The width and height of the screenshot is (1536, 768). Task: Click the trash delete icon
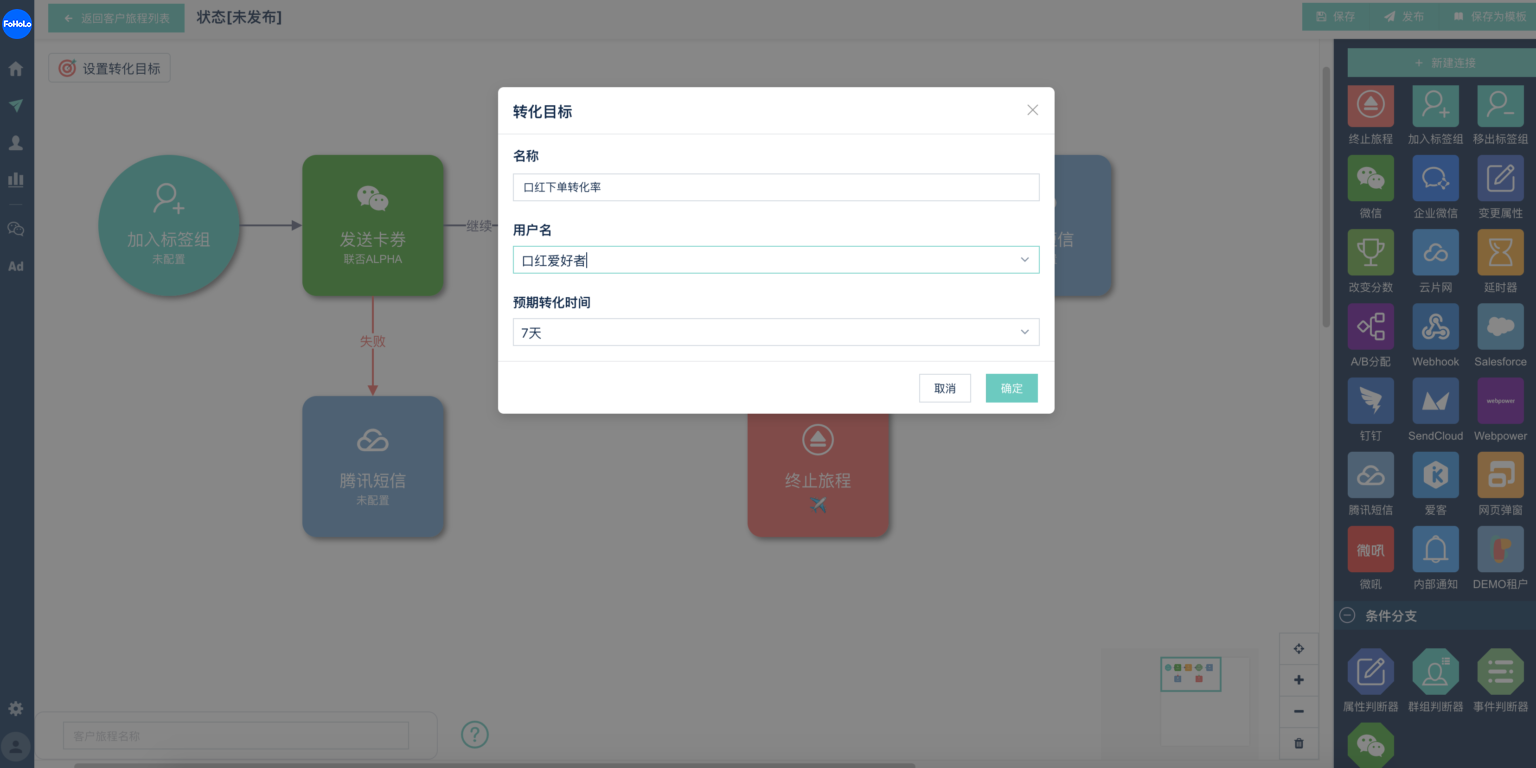pyautogui.click(x=1299, y=743)
